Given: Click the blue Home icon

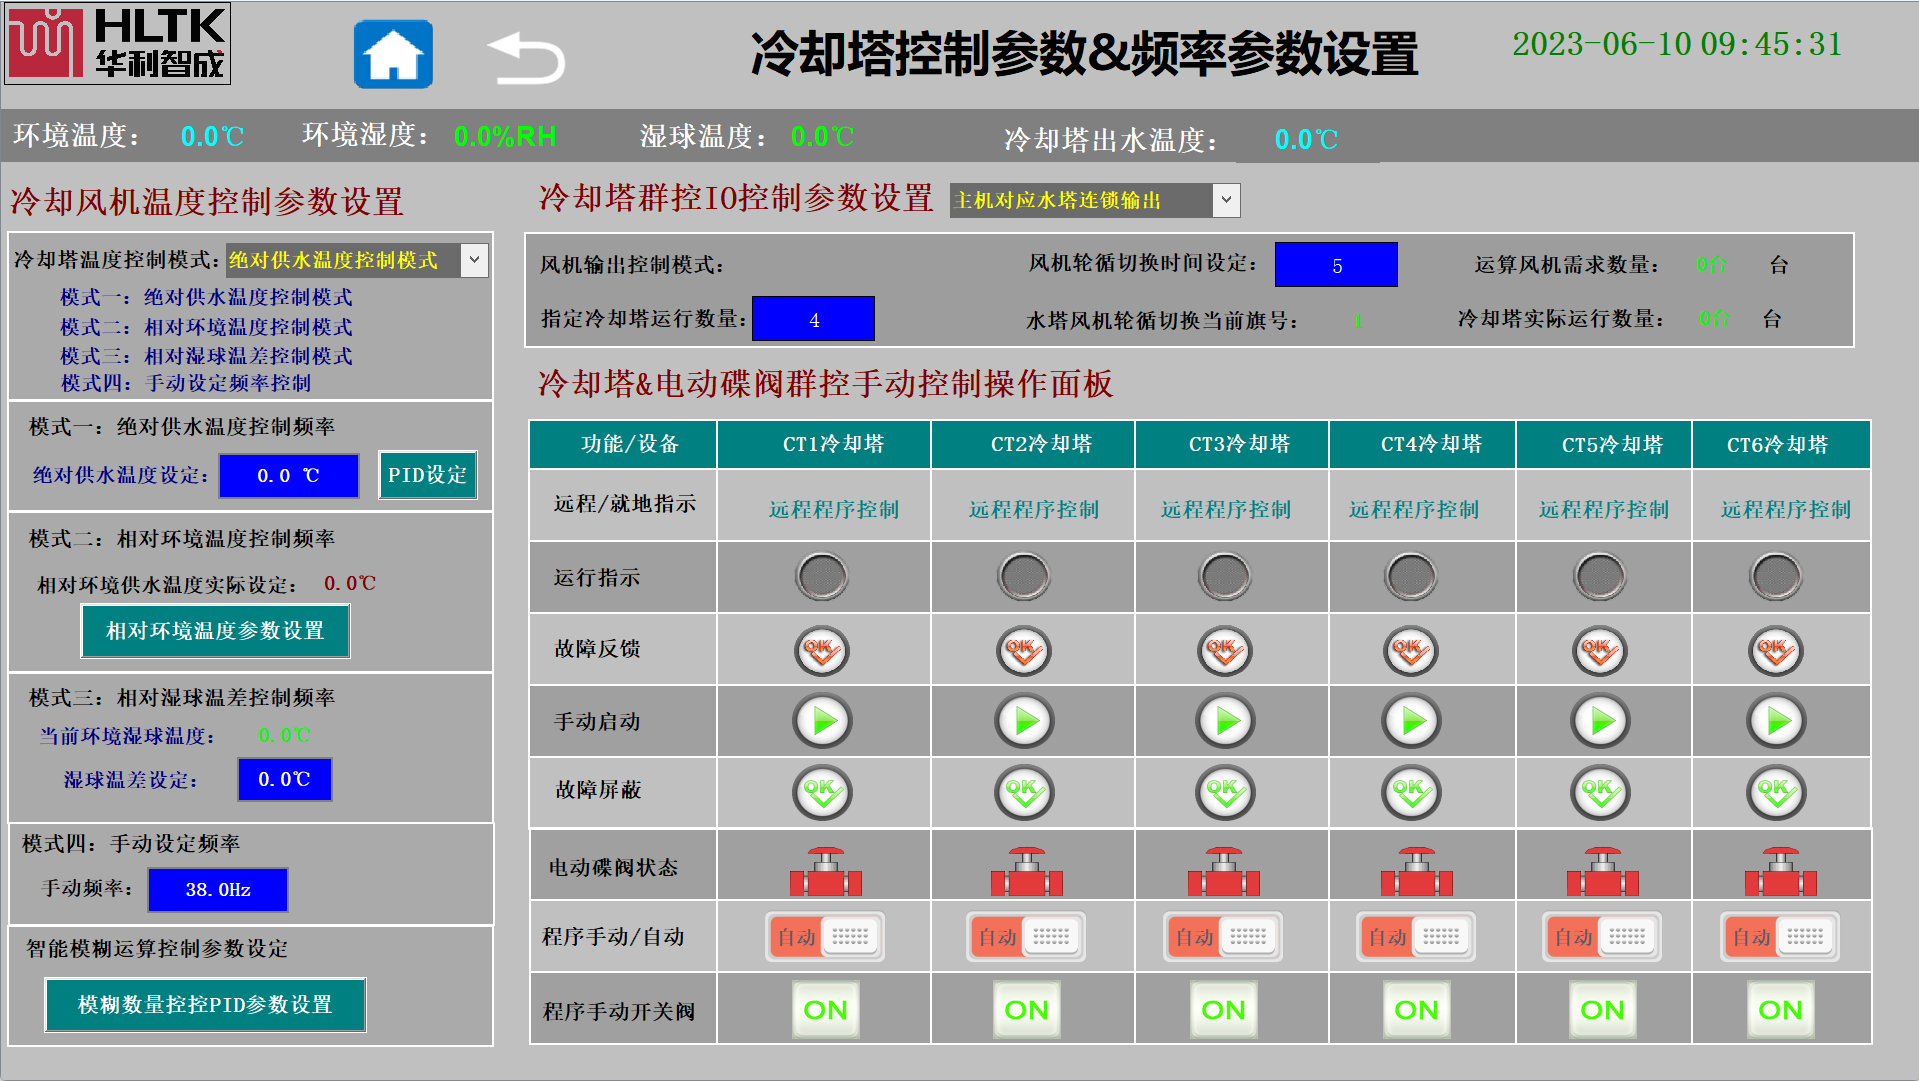Looking at the screenshot, I should (x=393, y=55).
